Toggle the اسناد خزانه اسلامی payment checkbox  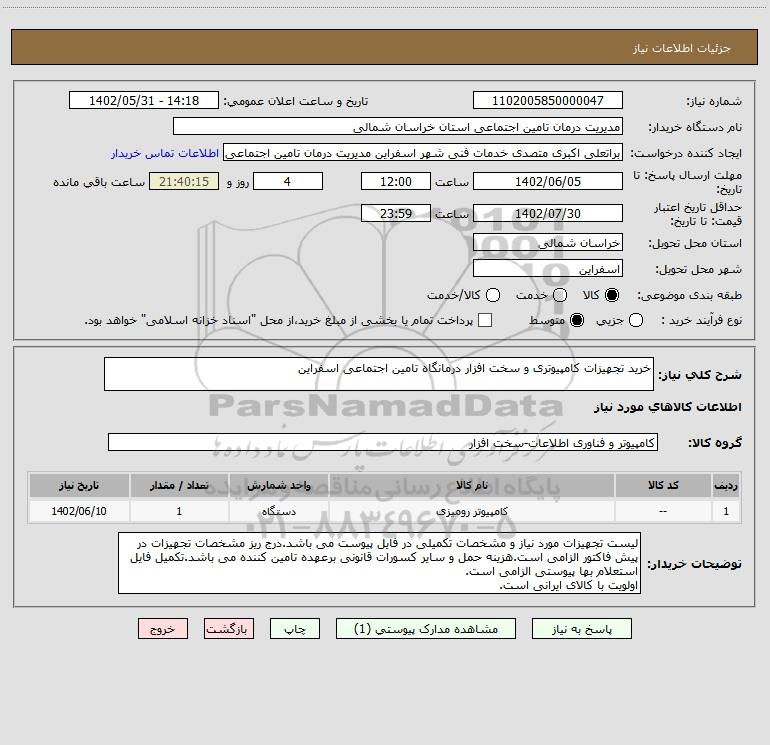(x=485, y=320)
